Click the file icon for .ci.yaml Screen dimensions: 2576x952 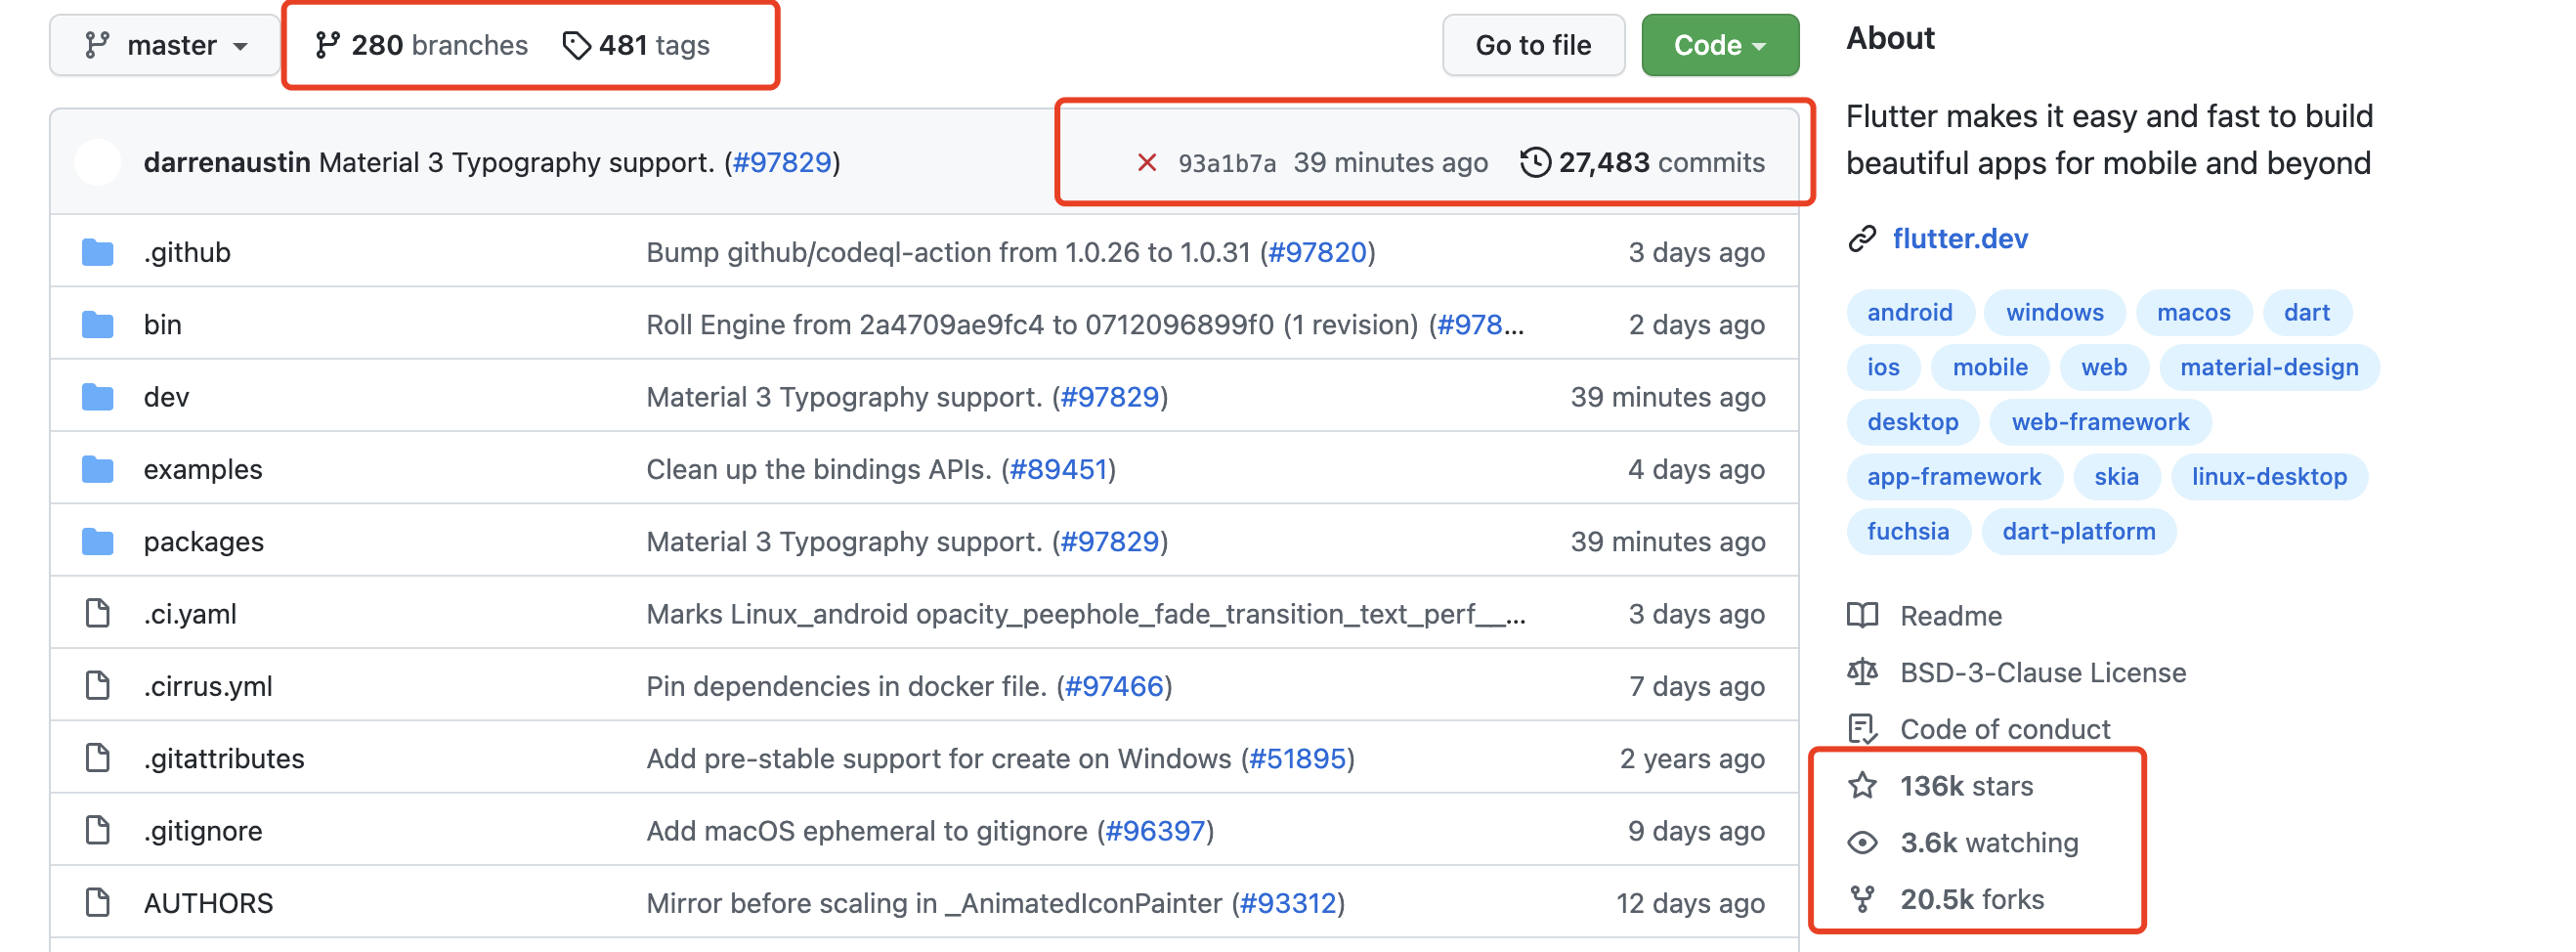click(98, 614)
